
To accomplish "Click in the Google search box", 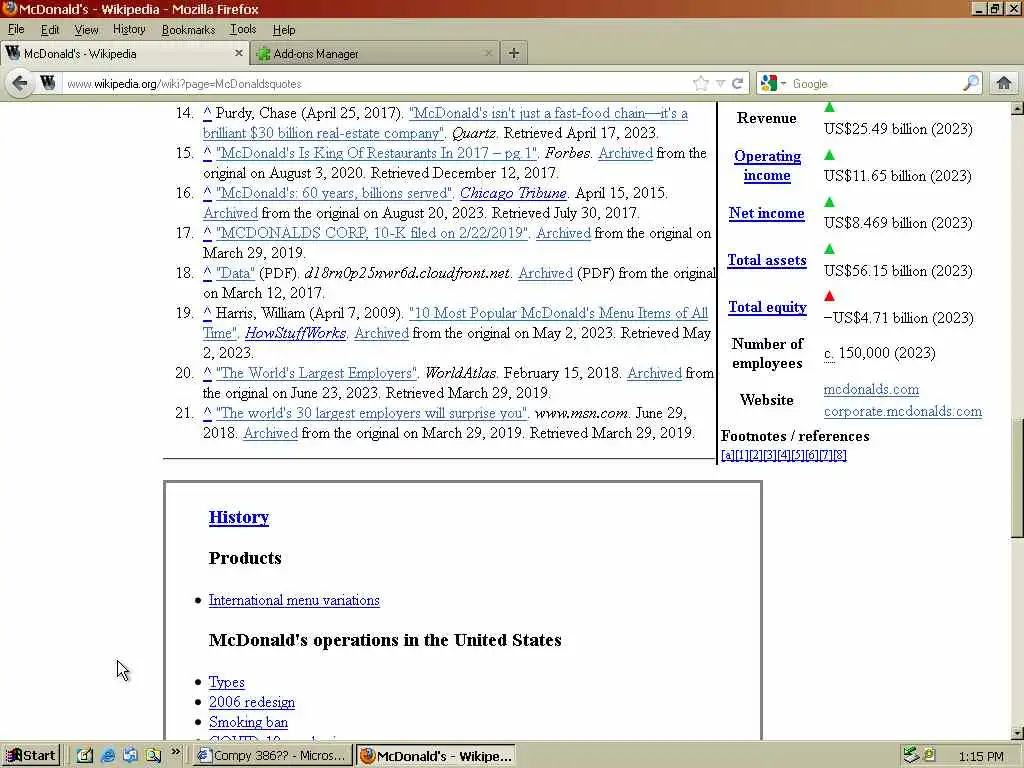I will click(875, 84).
